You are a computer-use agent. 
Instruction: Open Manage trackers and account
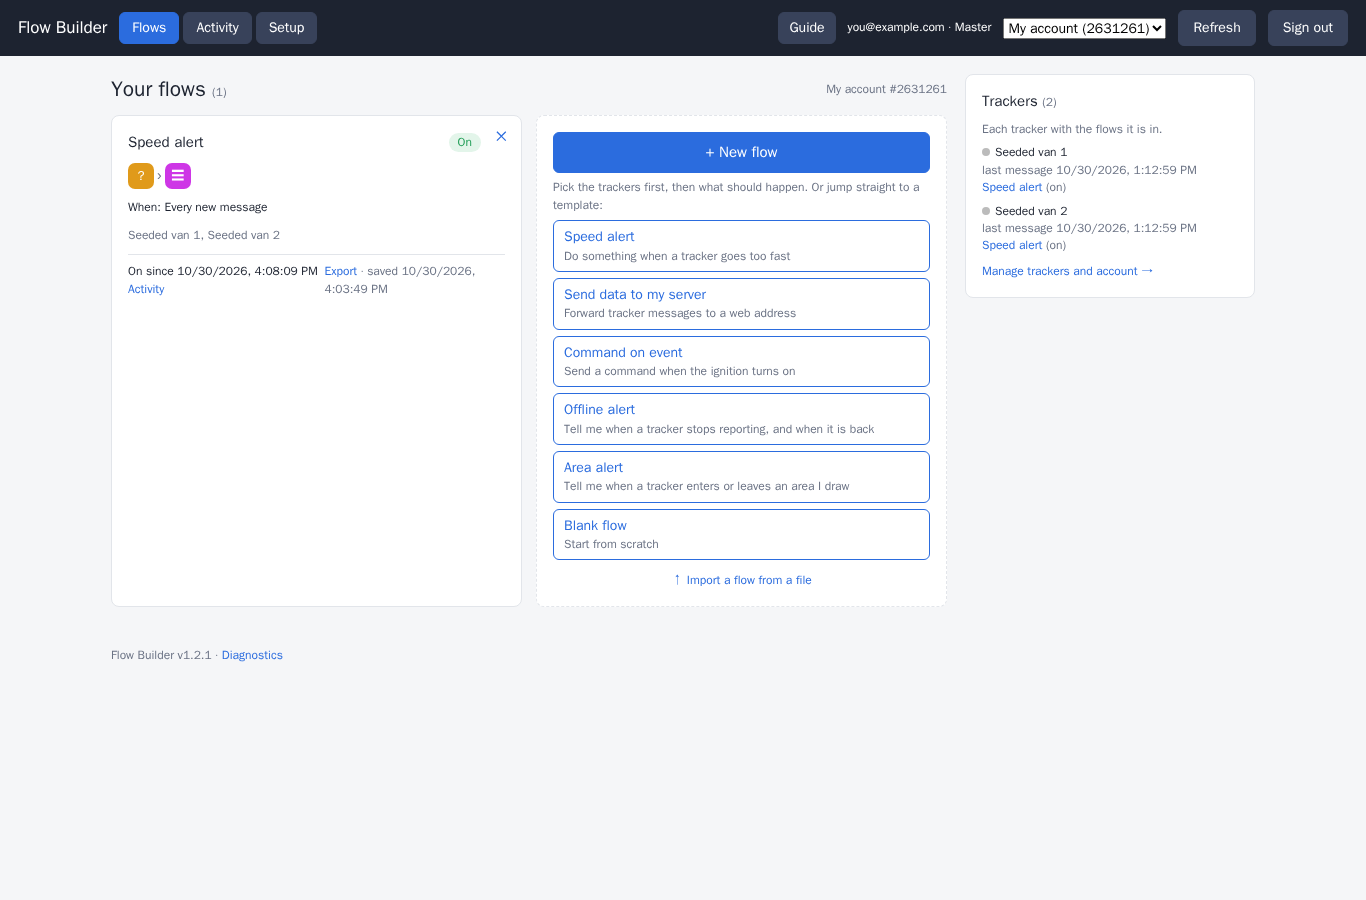[x=1067, y=271]
